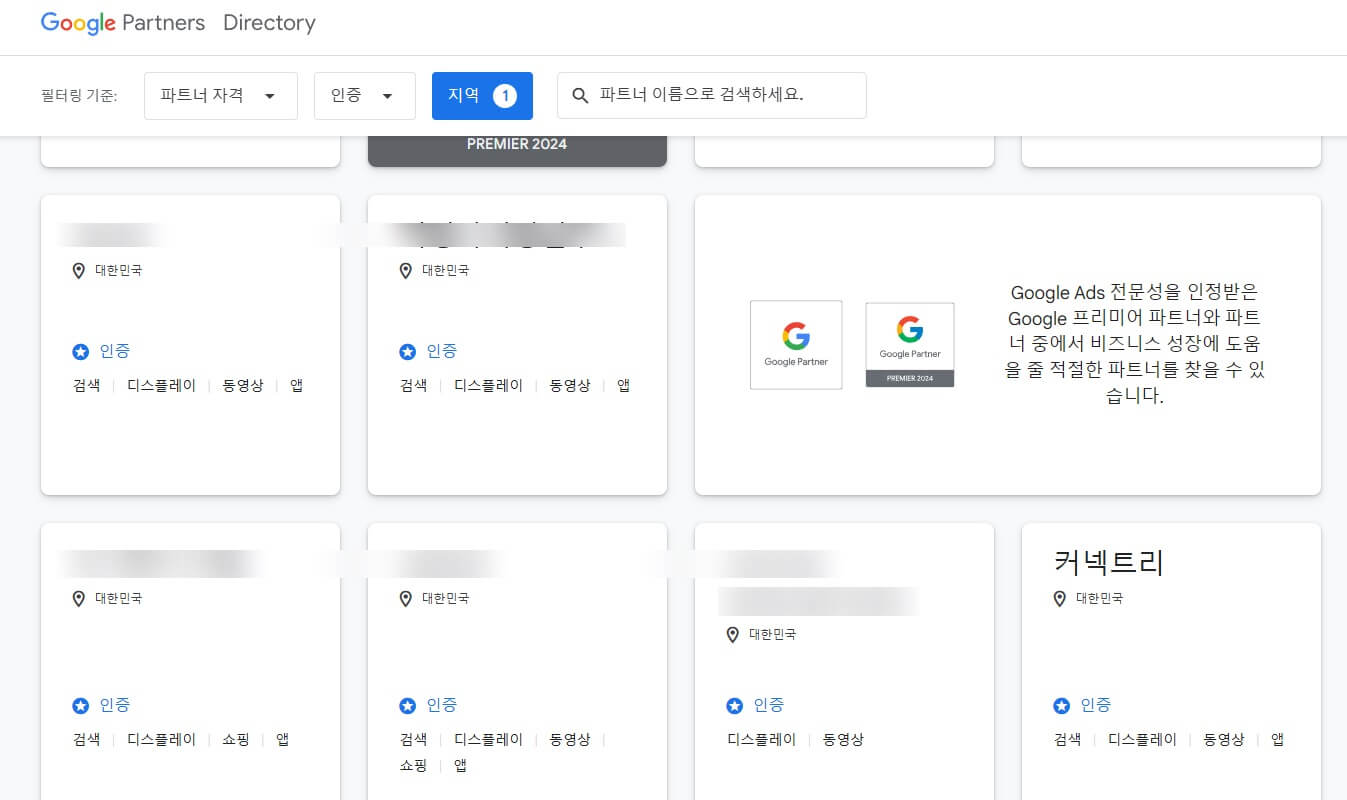This screenshot has height=800, width=1347.
Task: Click the Google Partner badge image
Action: click(x=796, y=345)
